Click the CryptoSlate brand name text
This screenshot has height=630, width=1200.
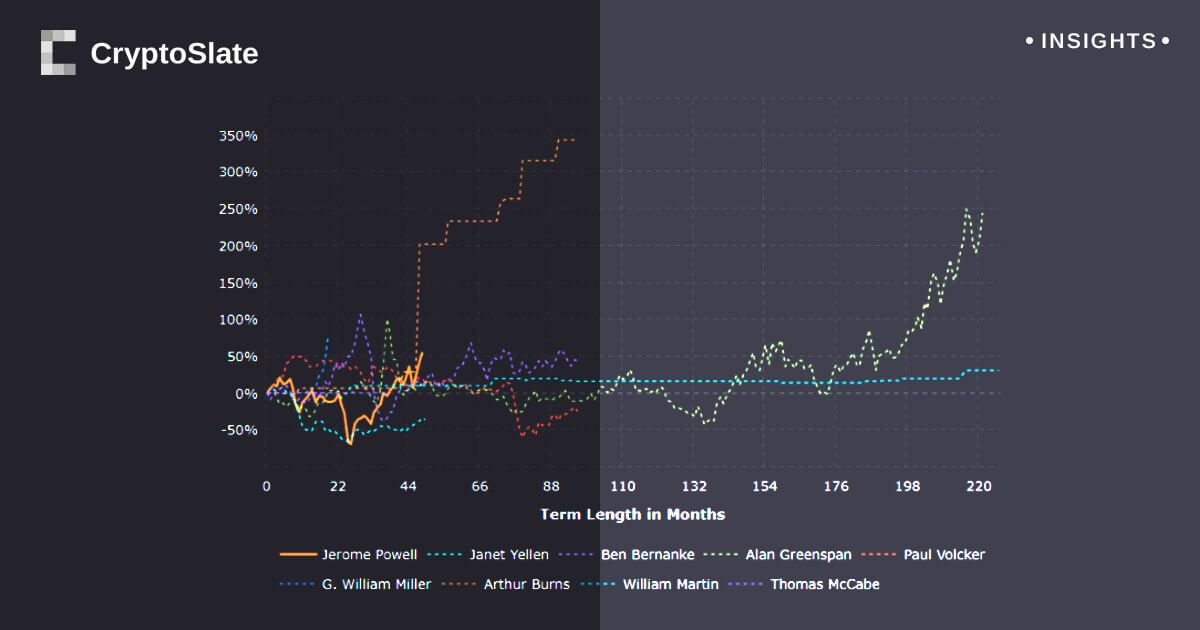pyautogui.click(x=174, y=53)
